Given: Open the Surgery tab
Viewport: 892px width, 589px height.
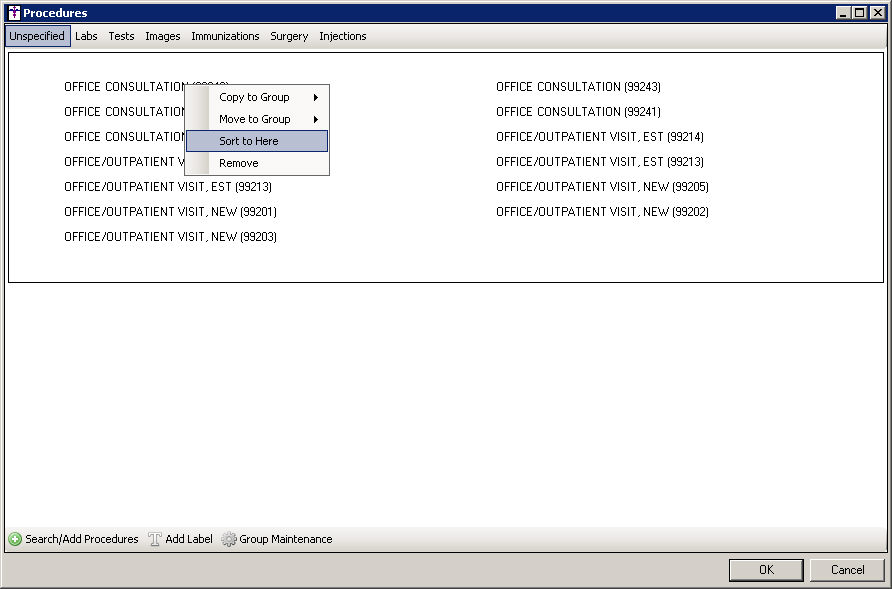Looking at the screenshot, I should (x=289, y=36).
